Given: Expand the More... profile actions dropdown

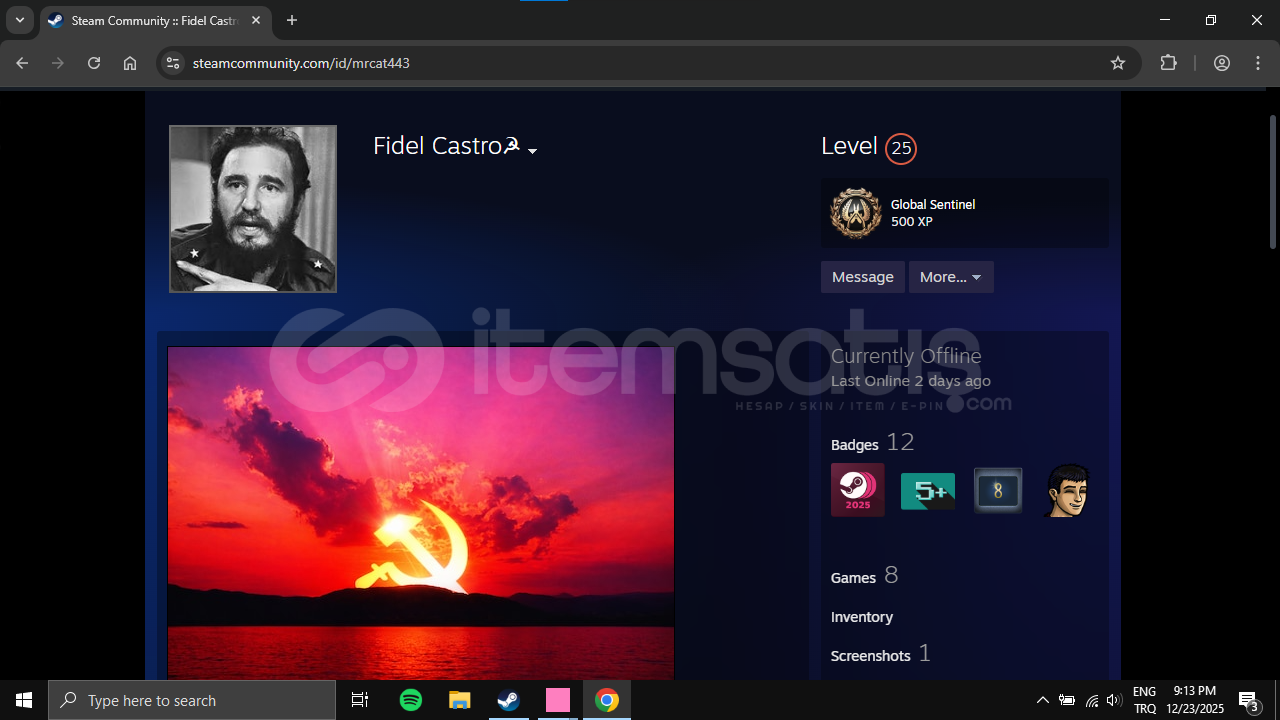Looking at the screenshot, I should coord(950,277).
